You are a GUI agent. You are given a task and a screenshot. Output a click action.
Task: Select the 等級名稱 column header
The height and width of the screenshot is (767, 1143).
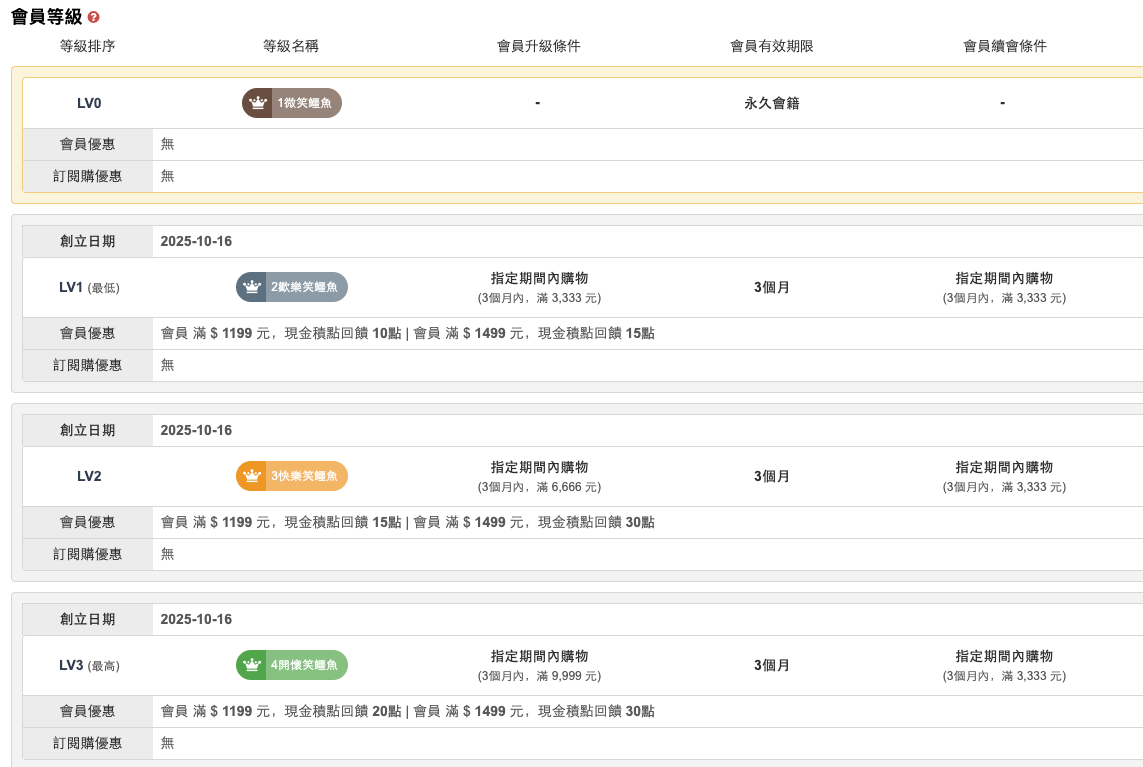291,46
